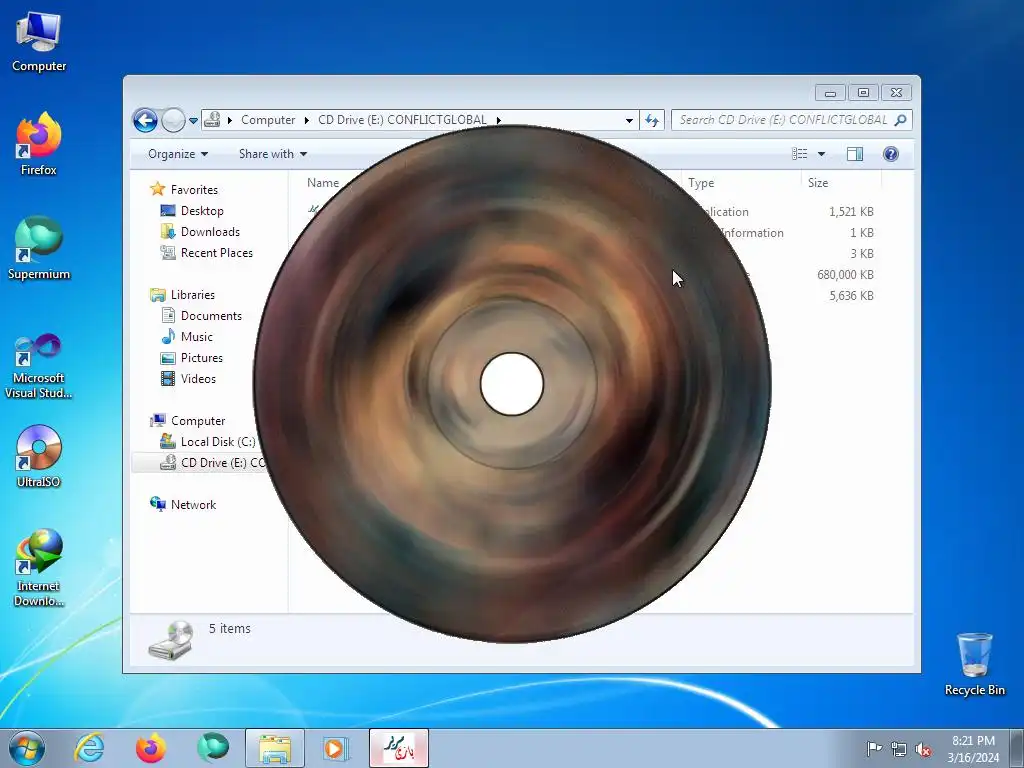The width and height of the screenshot is (1024, 768).
Task: Expand arrow between Computer and CD Drive breadcrumb
Action: [x=306, y=120]
